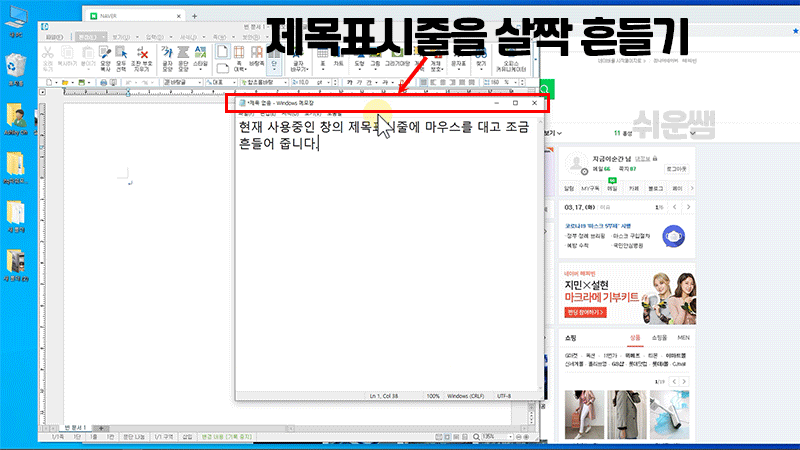The image size is (800, 450).
Task: Click the portrait page orientation icon
Action: (x=222, y=52)
